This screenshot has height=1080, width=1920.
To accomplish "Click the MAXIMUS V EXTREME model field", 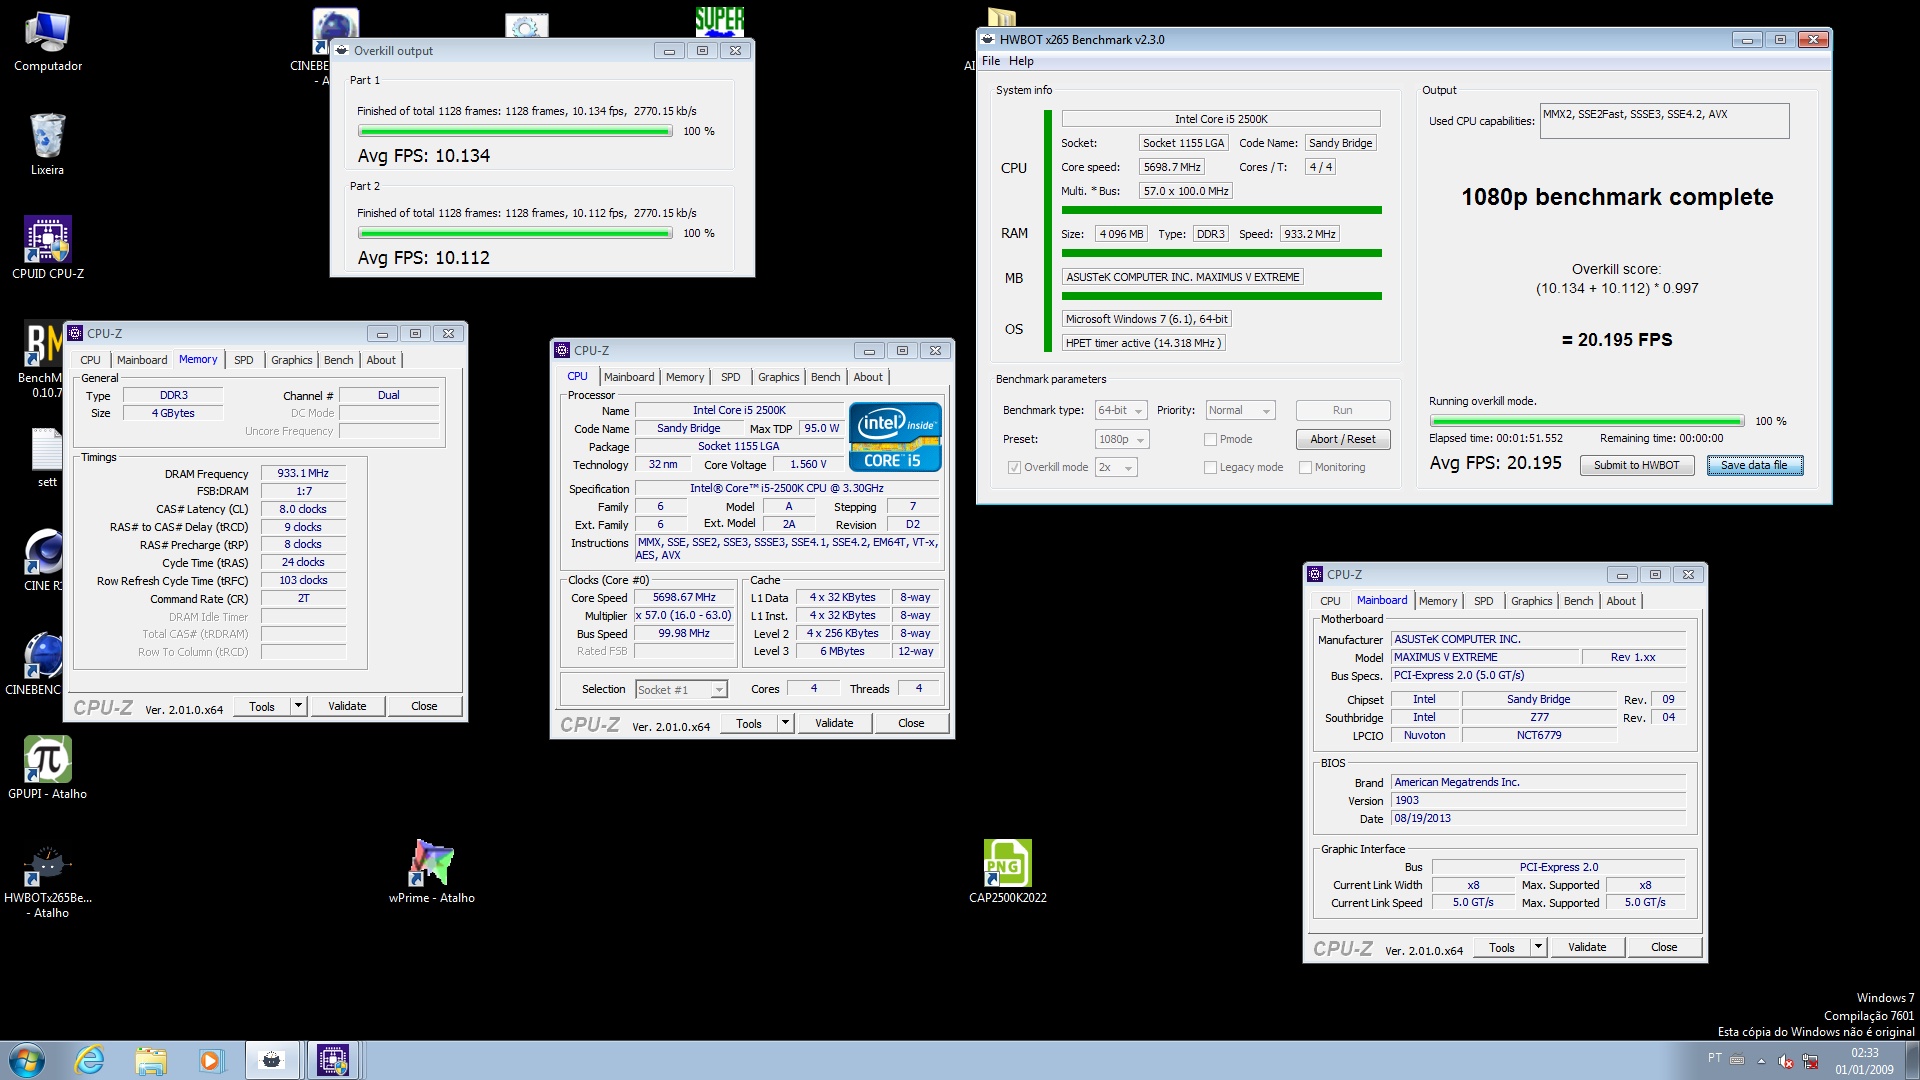I will point(1484,657).
